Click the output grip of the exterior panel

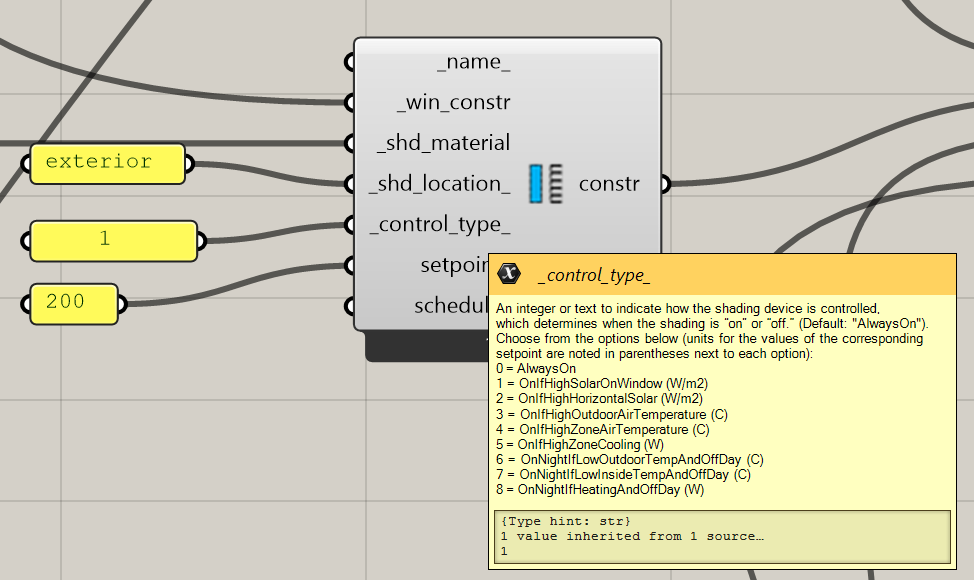coord(190,164)
